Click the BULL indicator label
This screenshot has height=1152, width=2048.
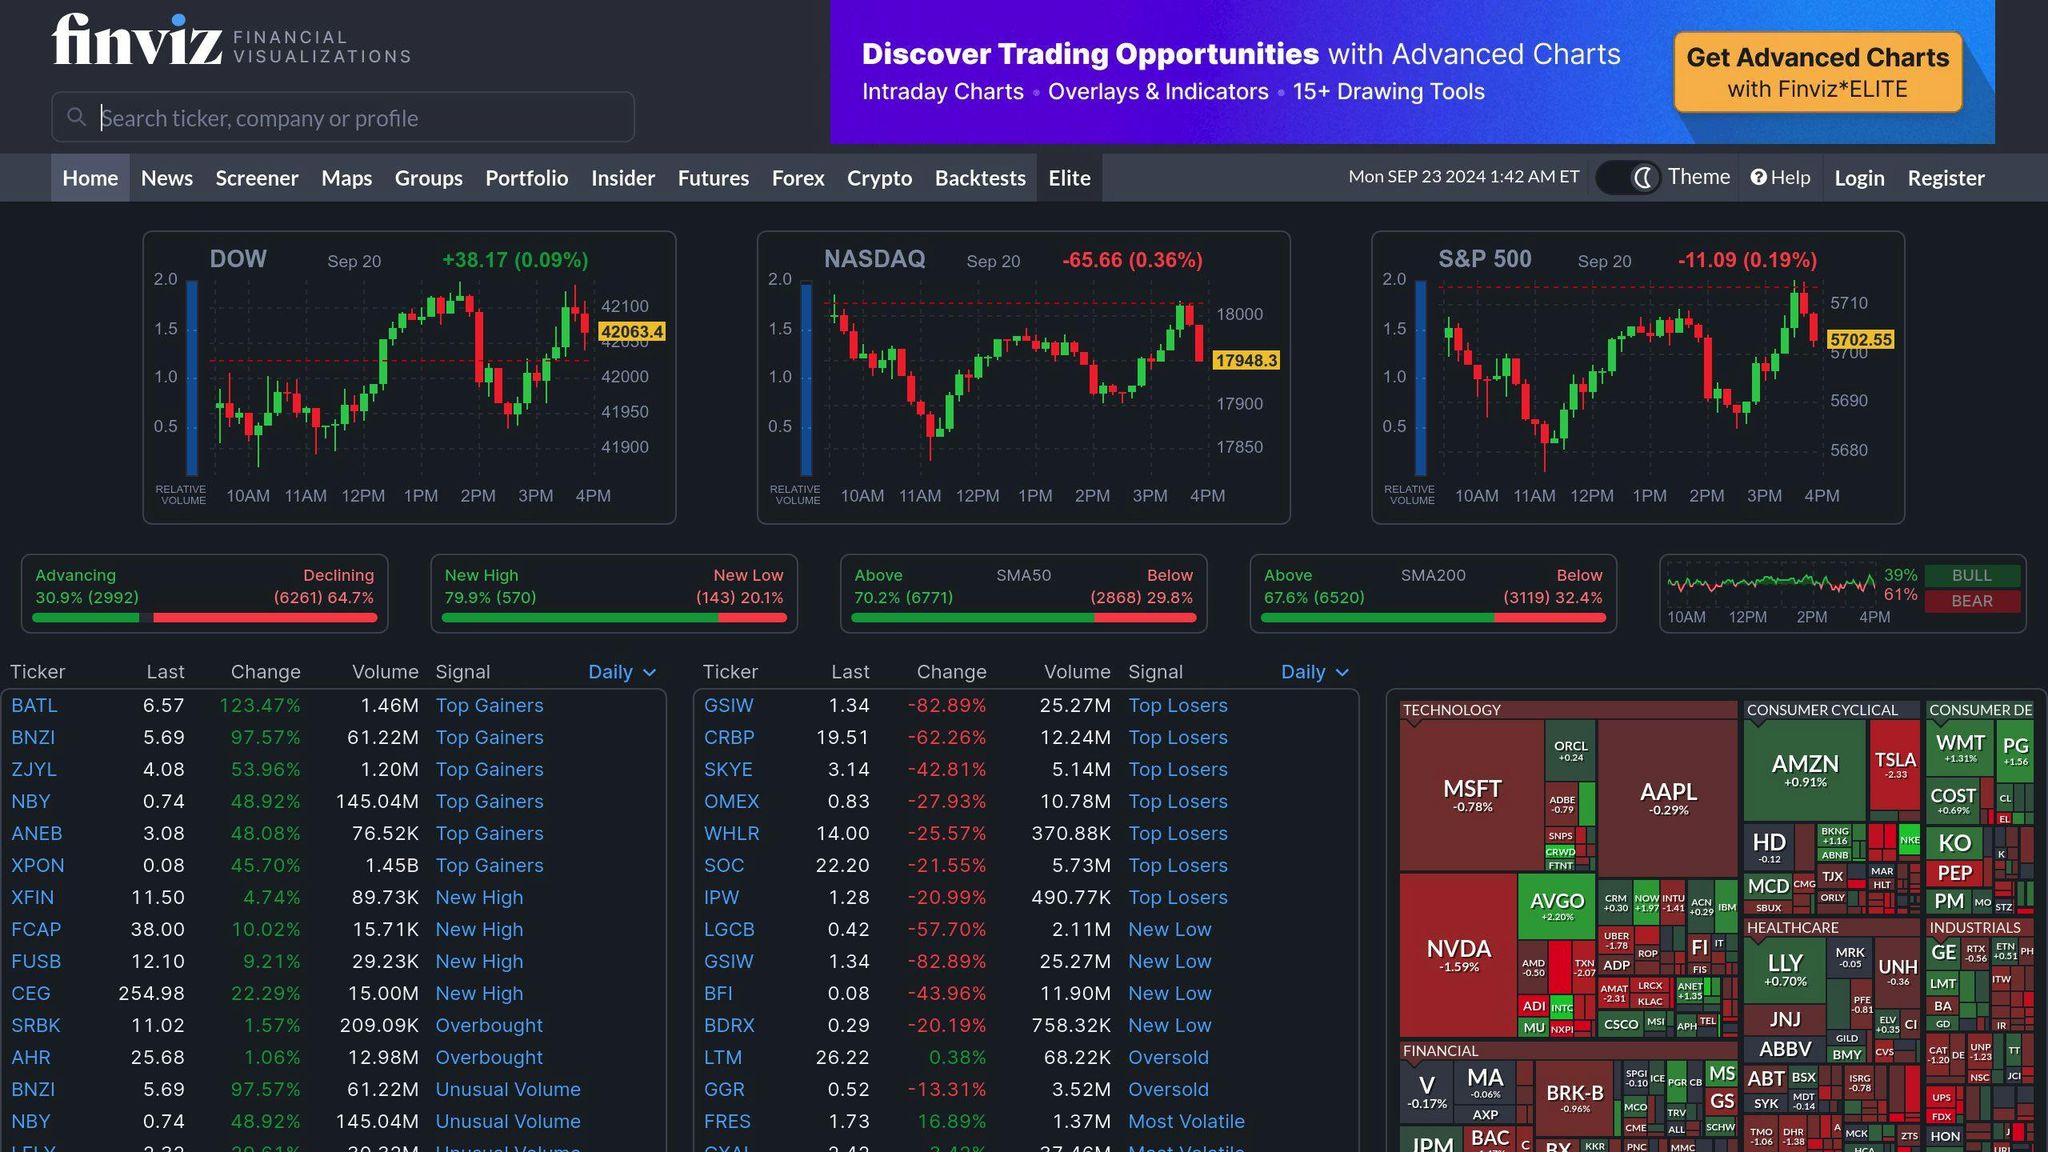(x=1972, y=575)
